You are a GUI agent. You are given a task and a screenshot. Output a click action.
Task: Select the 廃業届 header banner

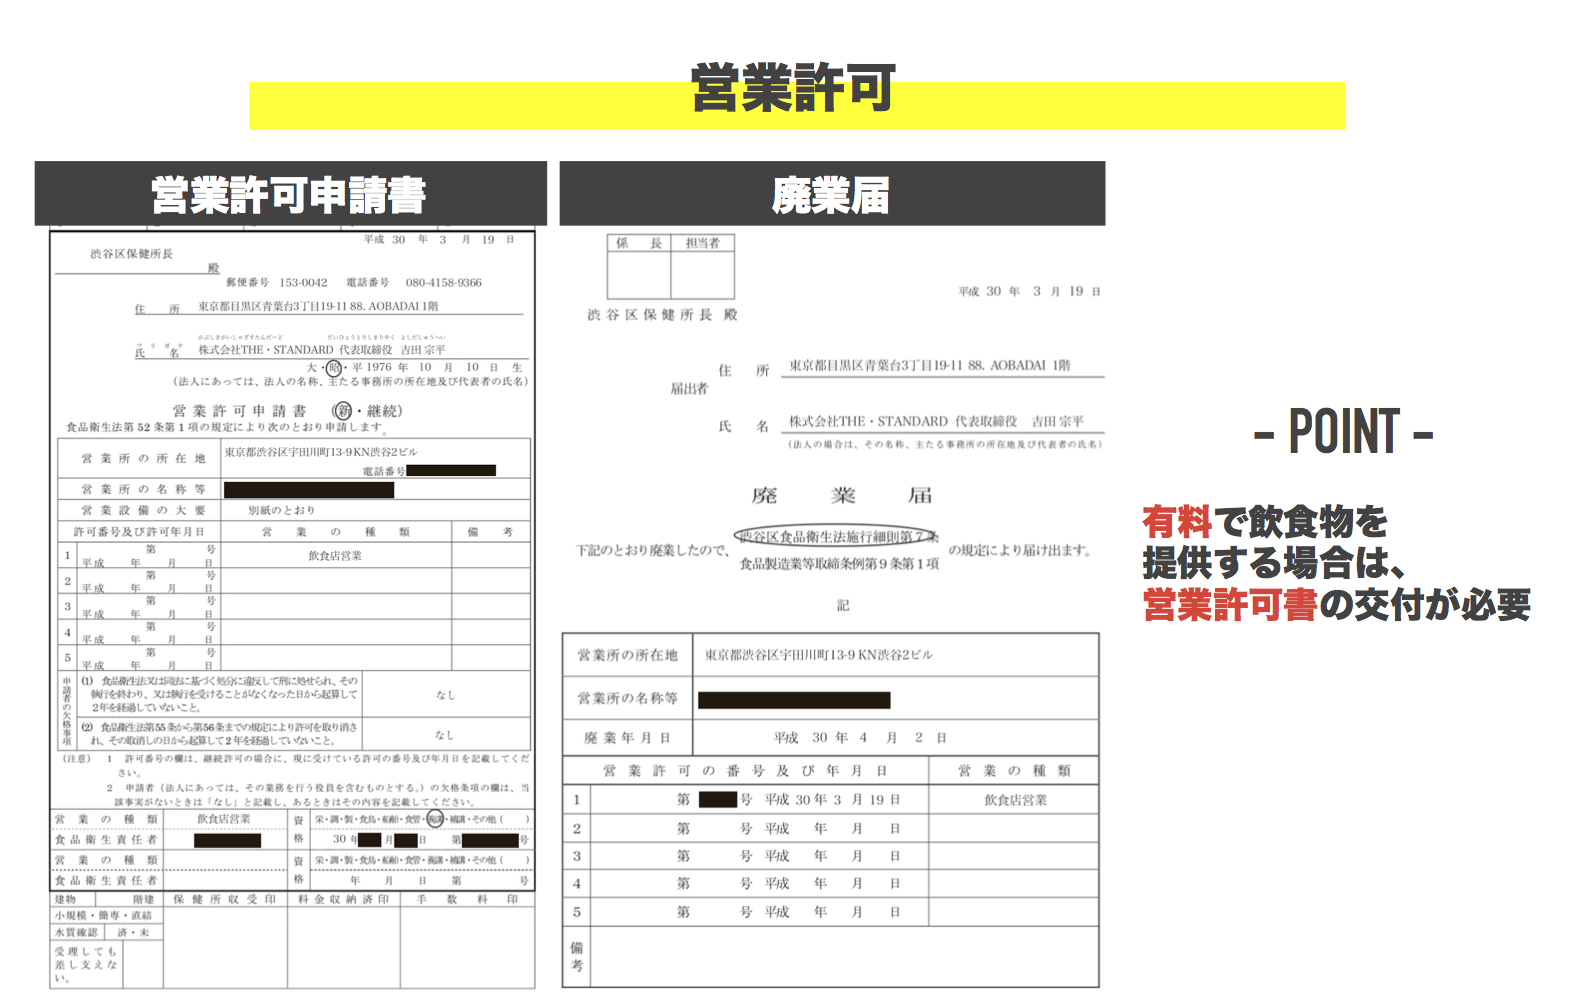(x=832, y=194)
